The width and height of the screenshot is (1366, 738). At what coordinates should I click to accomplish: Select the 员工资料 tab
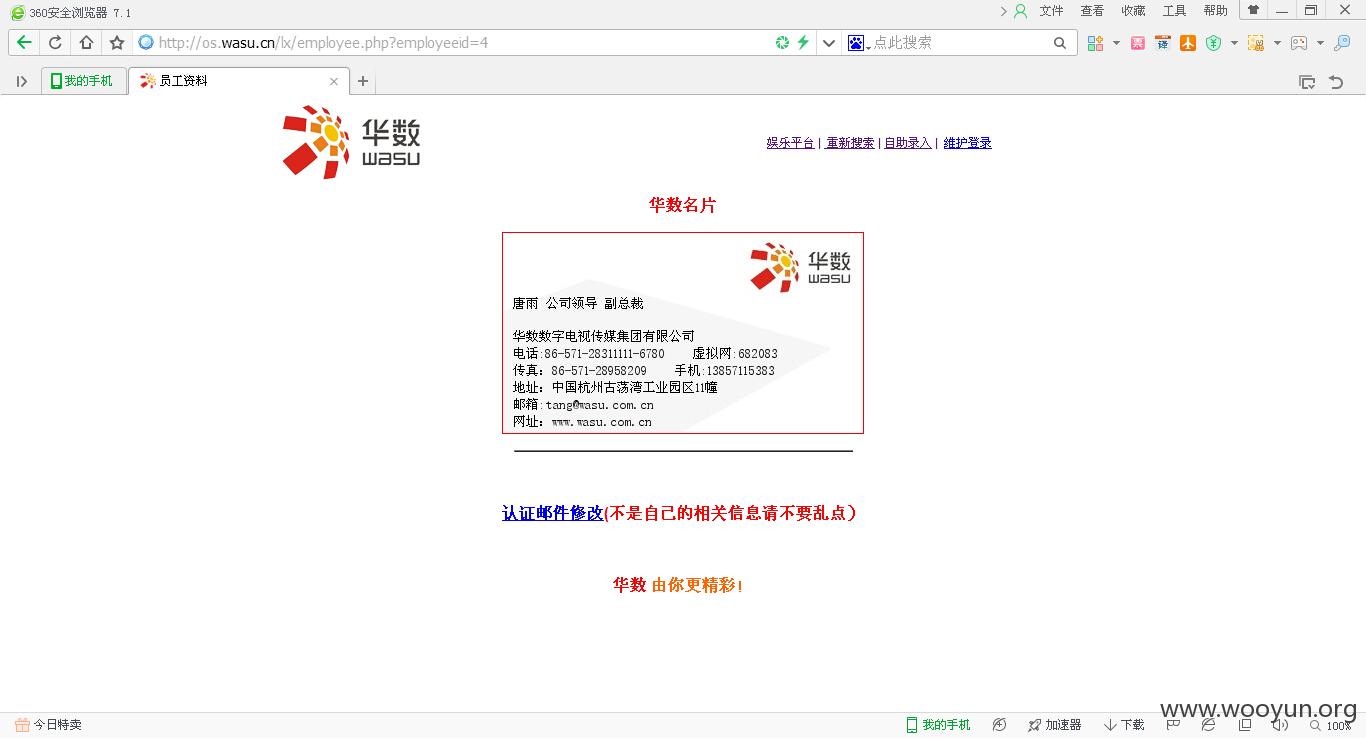click(239, 81)
